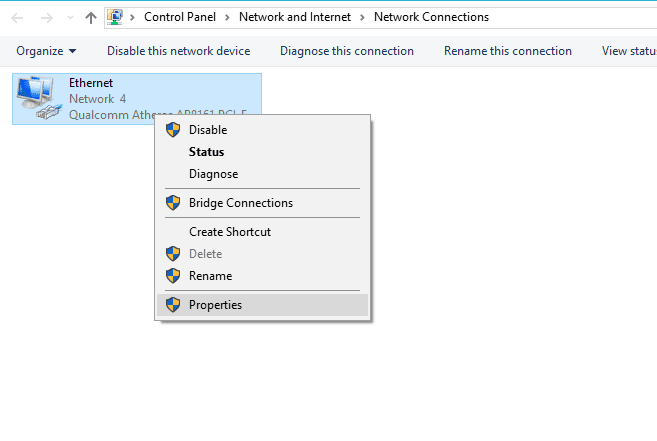Click Disable this network device

[178, 51]
